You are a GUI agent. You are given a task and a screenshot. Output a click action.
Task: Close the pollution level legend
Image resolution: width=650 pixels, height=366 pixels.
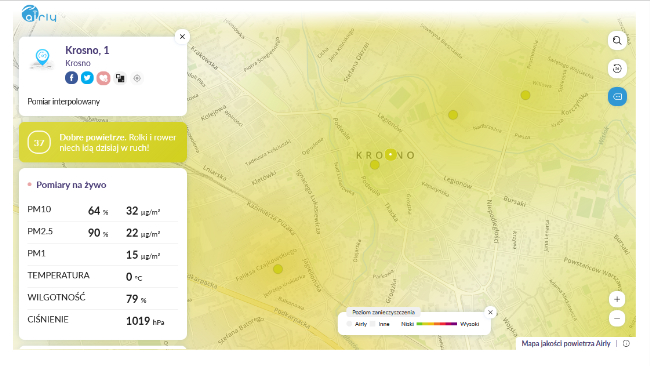tap(490, 312)
